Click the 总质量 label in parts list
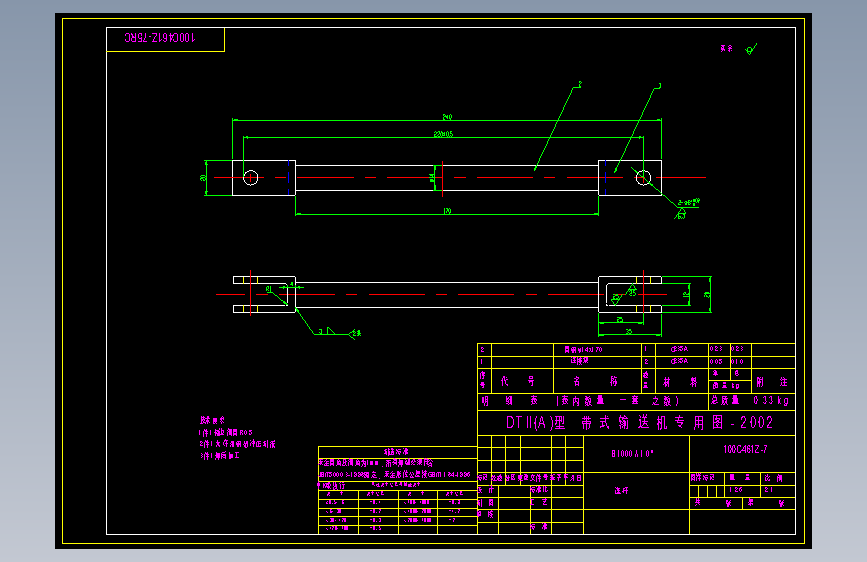 tap(725, 400)
